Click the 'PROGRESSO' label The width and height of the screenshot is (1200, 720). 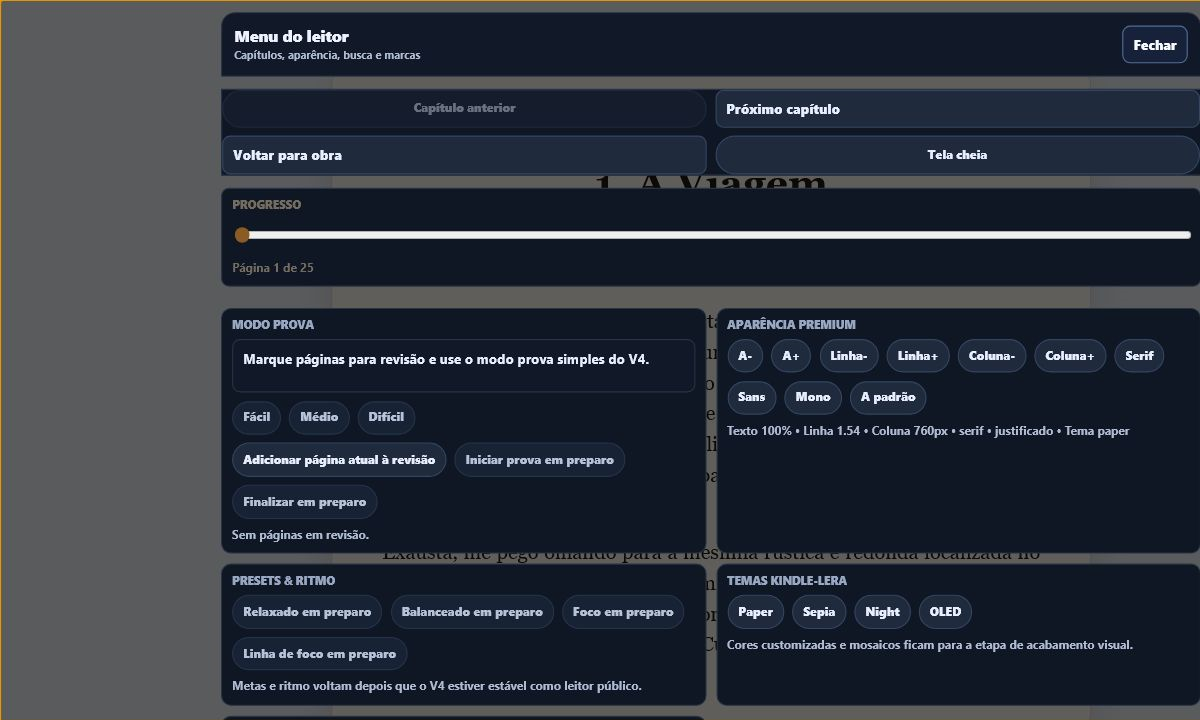pyautogui.click(x=267, y=205)
